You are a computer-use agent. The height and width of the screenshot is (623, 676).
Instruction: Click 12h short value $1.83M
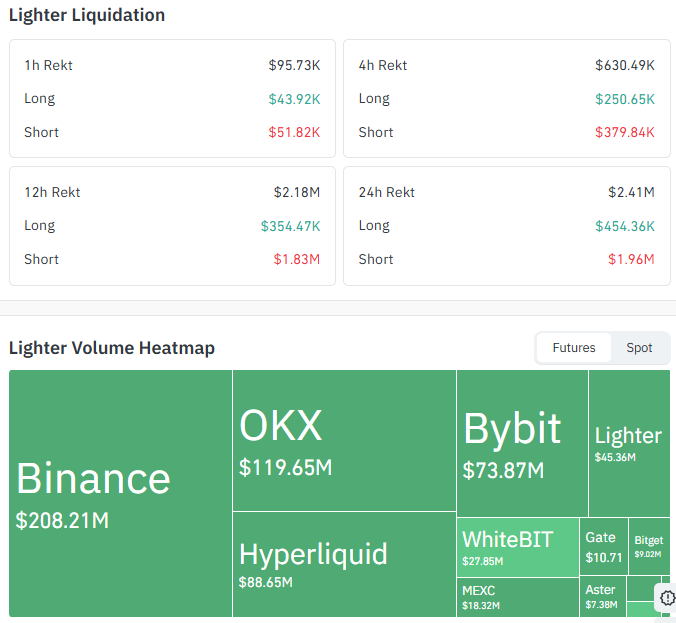tap(297, 259)
